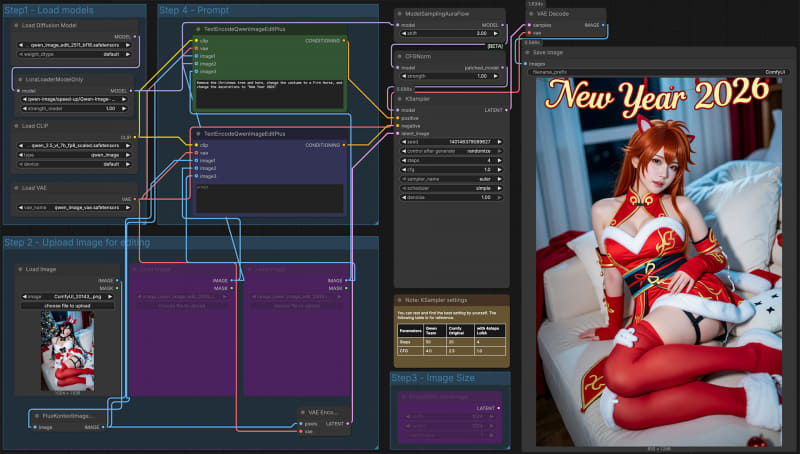800x454 pixels.
Task: Click the latent_image input port on KSampler
Action: click(398, 133)
